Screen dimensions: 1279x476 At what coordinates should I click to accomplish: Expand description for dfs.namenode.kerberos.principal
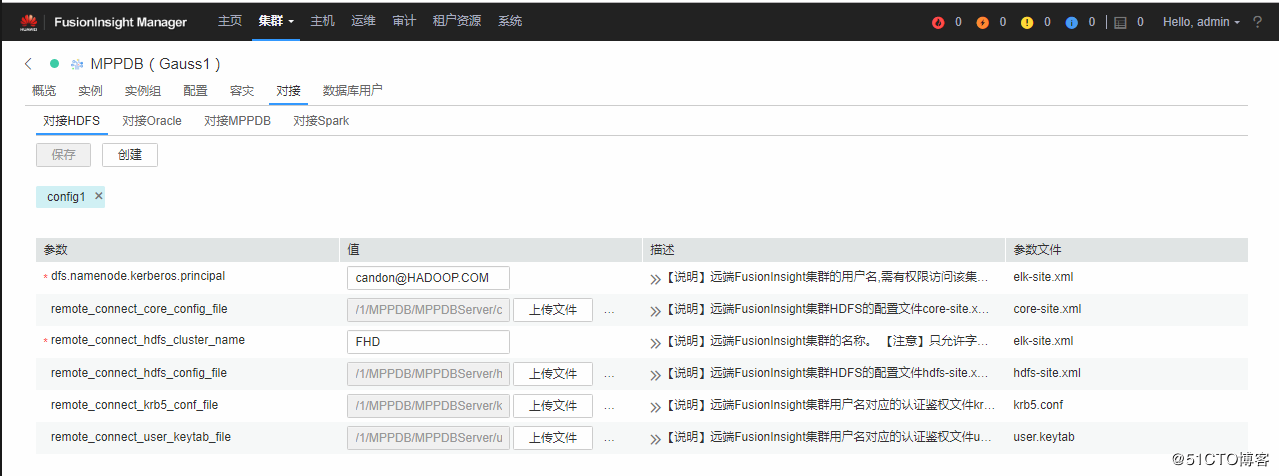pos(655,278)
